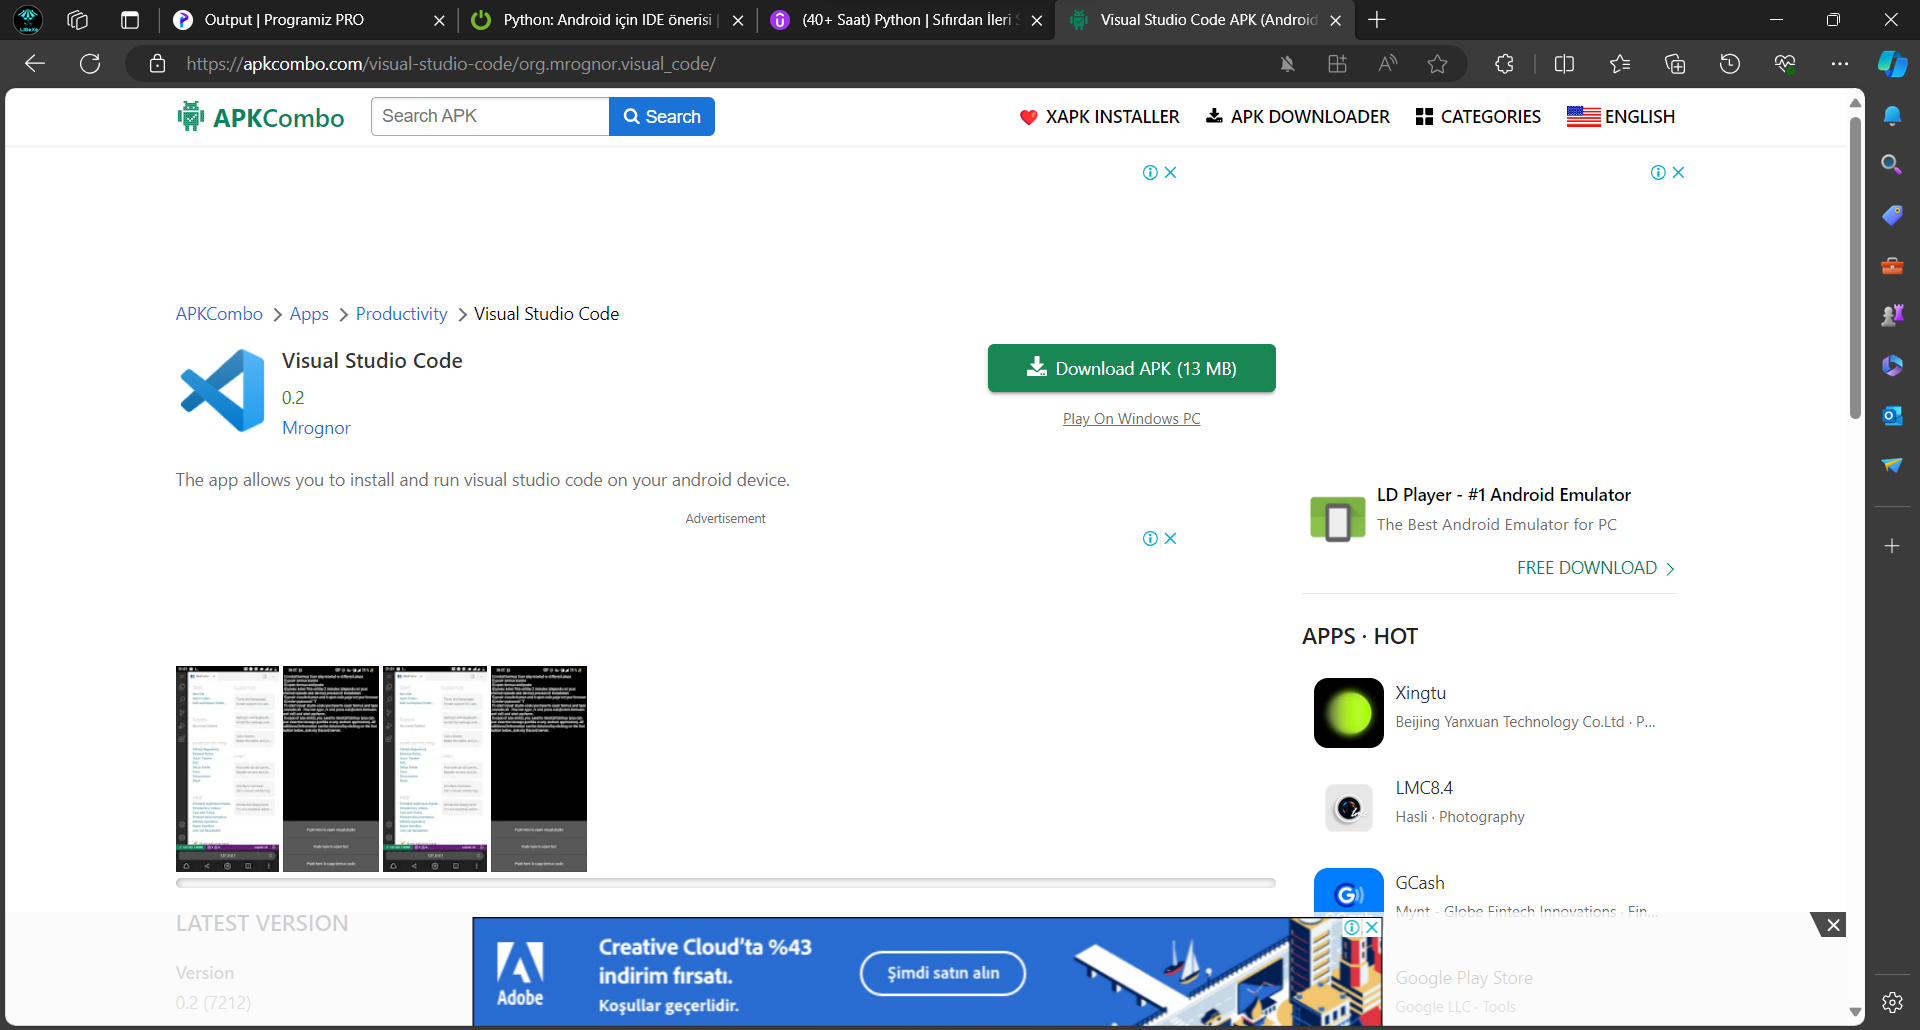Viewport: 1920px width, 1030px height.
Task: Click the Search APK input field
Action: pyautogui.click(x=490, y=116)
